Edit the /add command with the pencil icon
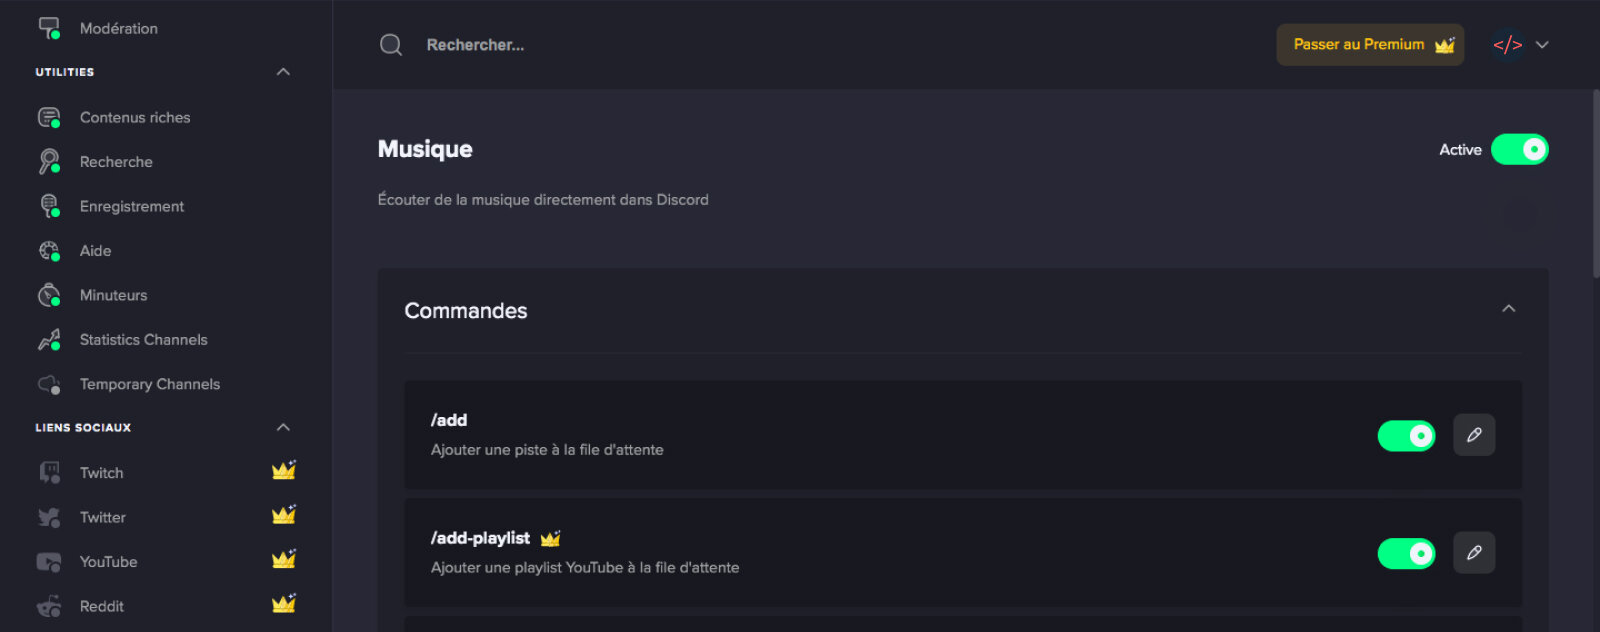 point(1474,435)
